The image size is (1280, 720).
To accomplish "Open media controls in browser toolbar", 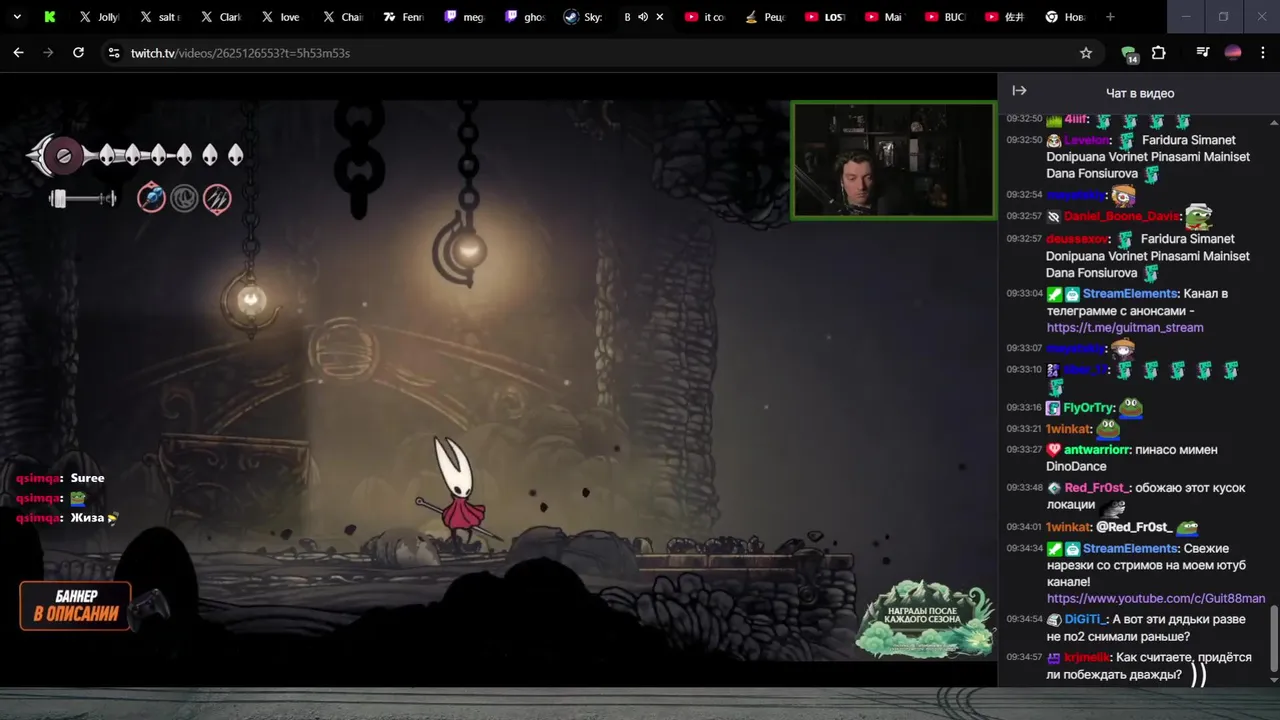I will click(x=1203, y=53).
